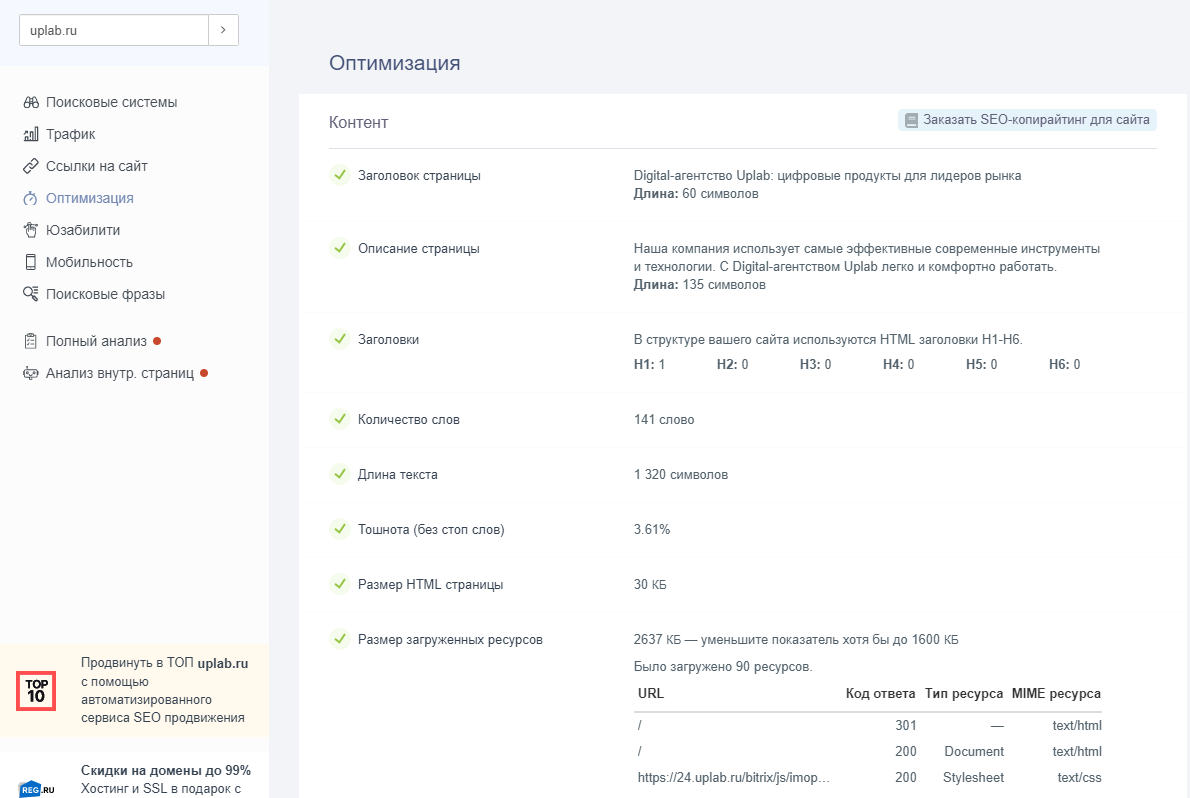This screenshot has width=1190, height=798.
Task: Click the uplab.ru domain input field
Action: click(113, 30)
